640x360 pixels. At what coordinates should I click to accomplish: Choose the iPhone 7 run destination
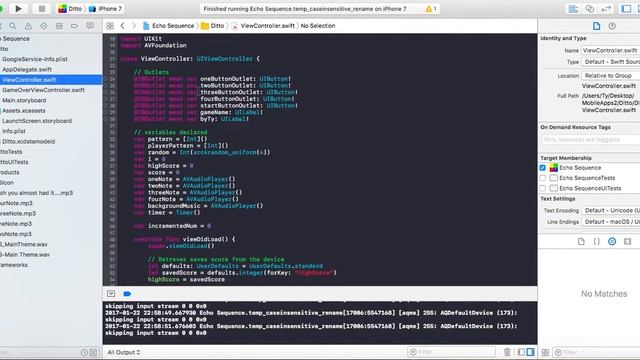[105, 9]
